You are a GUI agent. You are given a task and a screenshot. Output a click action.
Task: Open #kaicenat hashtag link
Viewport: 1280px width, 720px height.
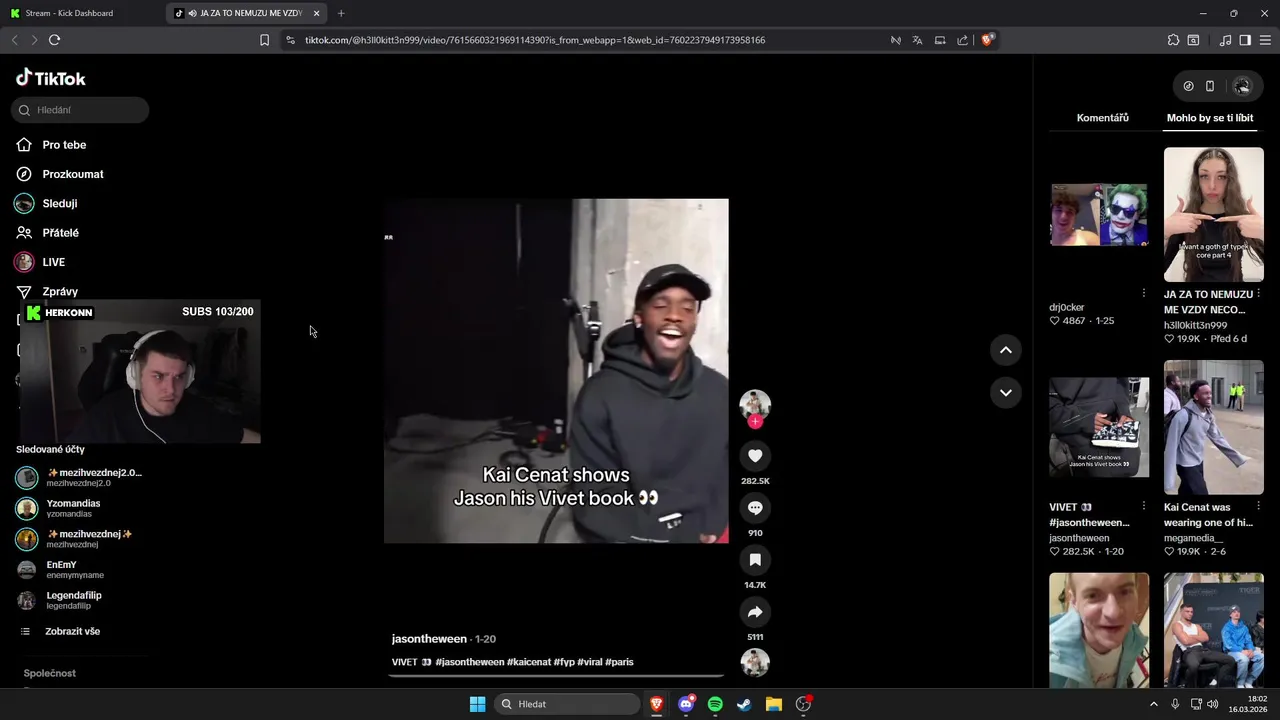pyautogui.click(x=529, y=662)
